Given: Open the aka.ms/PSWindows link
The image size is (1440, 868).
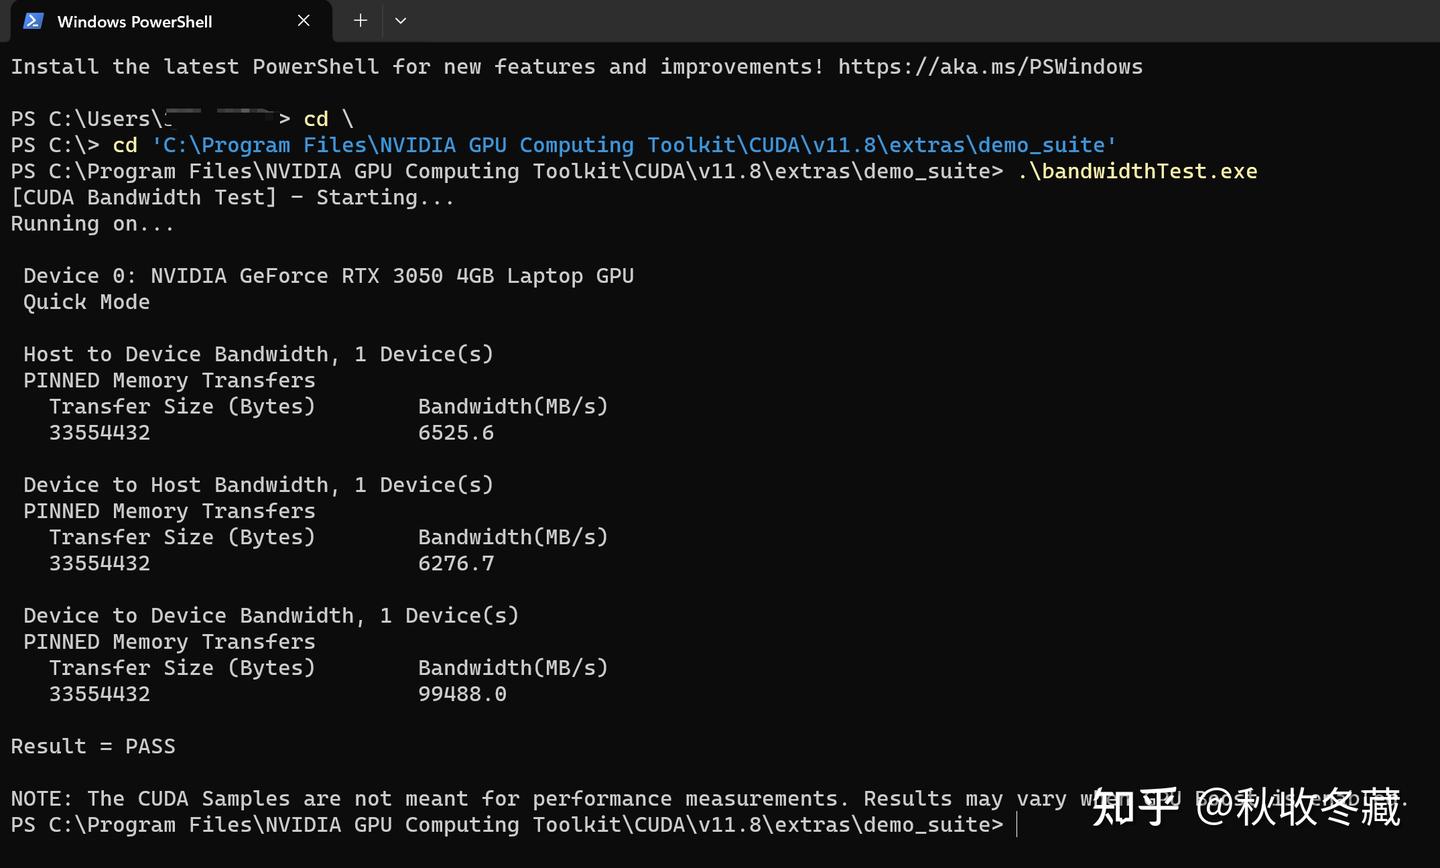Looking at the screenshot, I should [x=990, y=67].
